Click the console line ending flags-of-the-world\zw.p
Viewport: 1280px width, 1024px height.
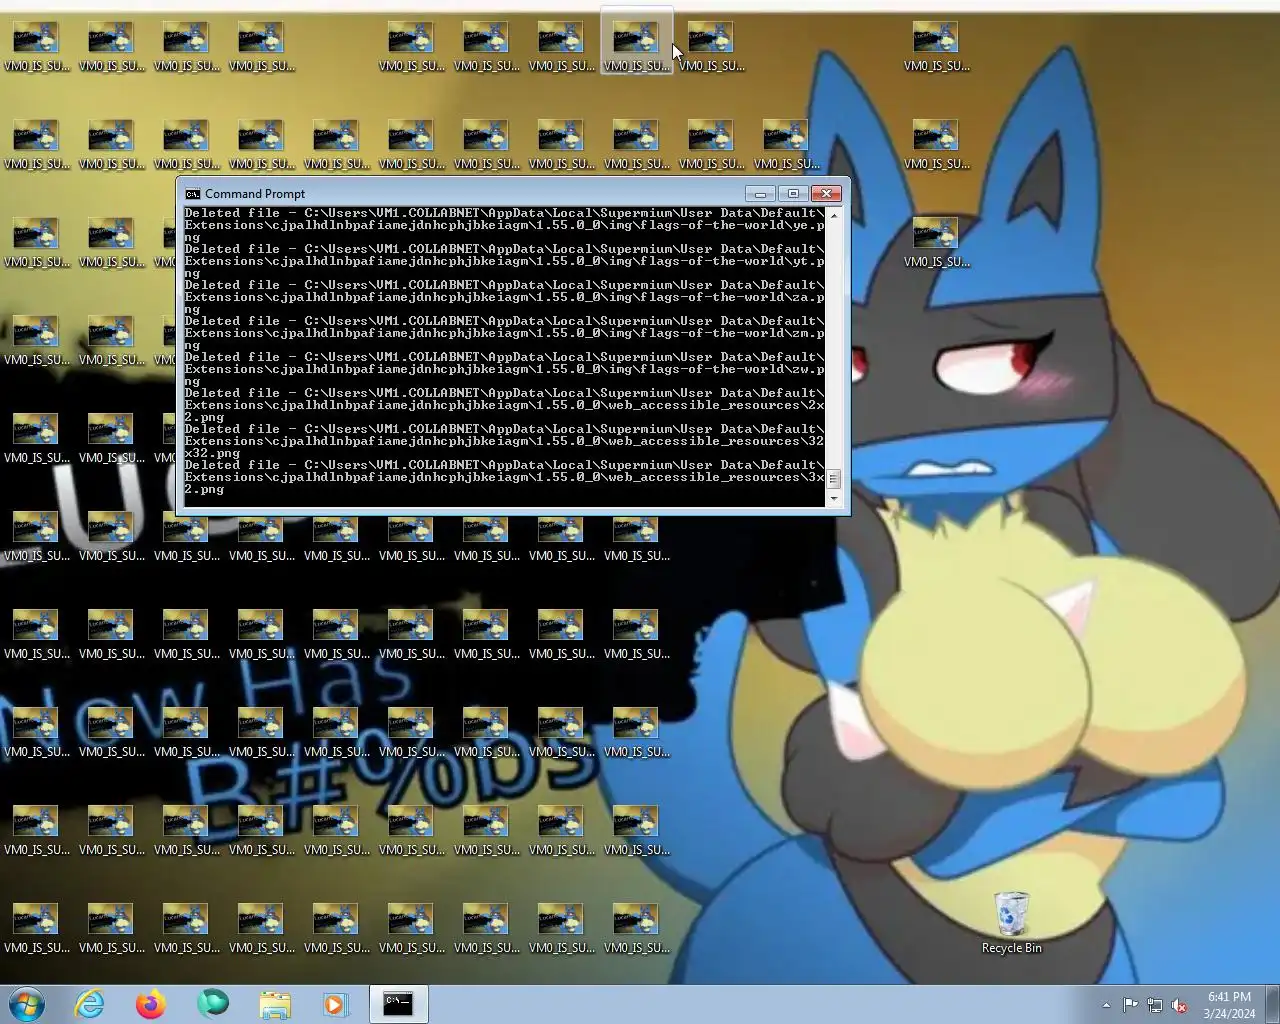point(504,369)
